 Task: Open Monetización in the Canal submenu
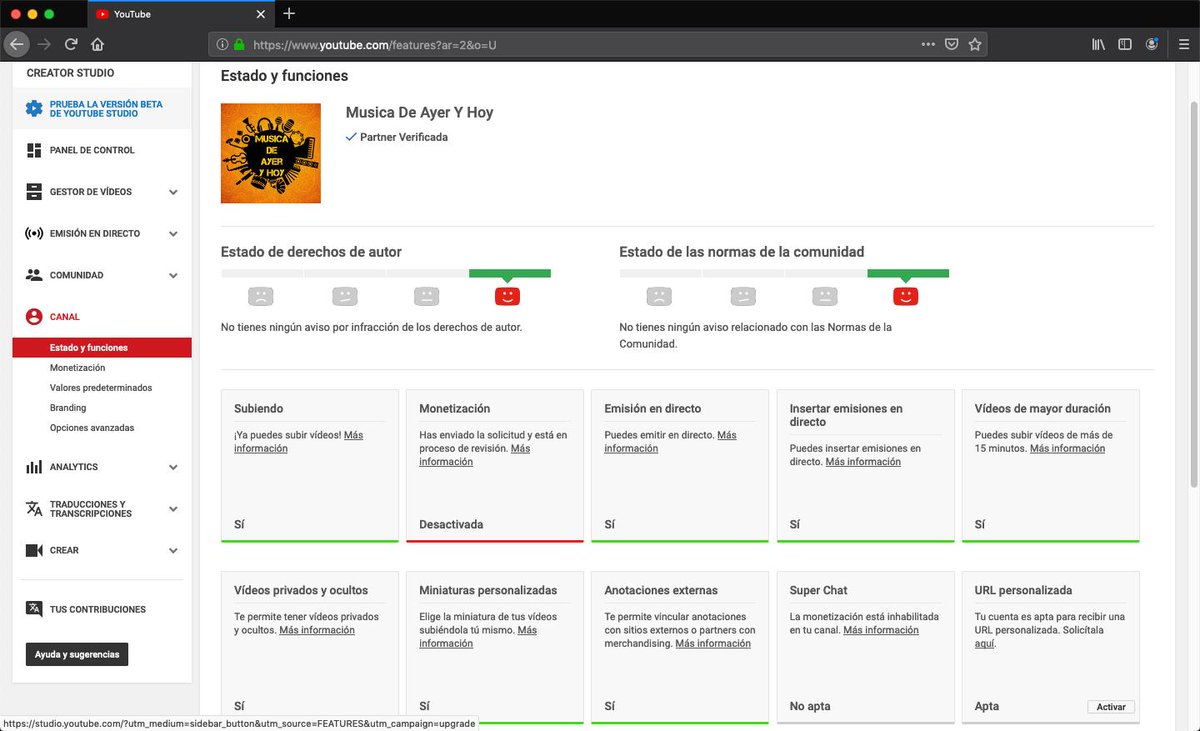77,368
